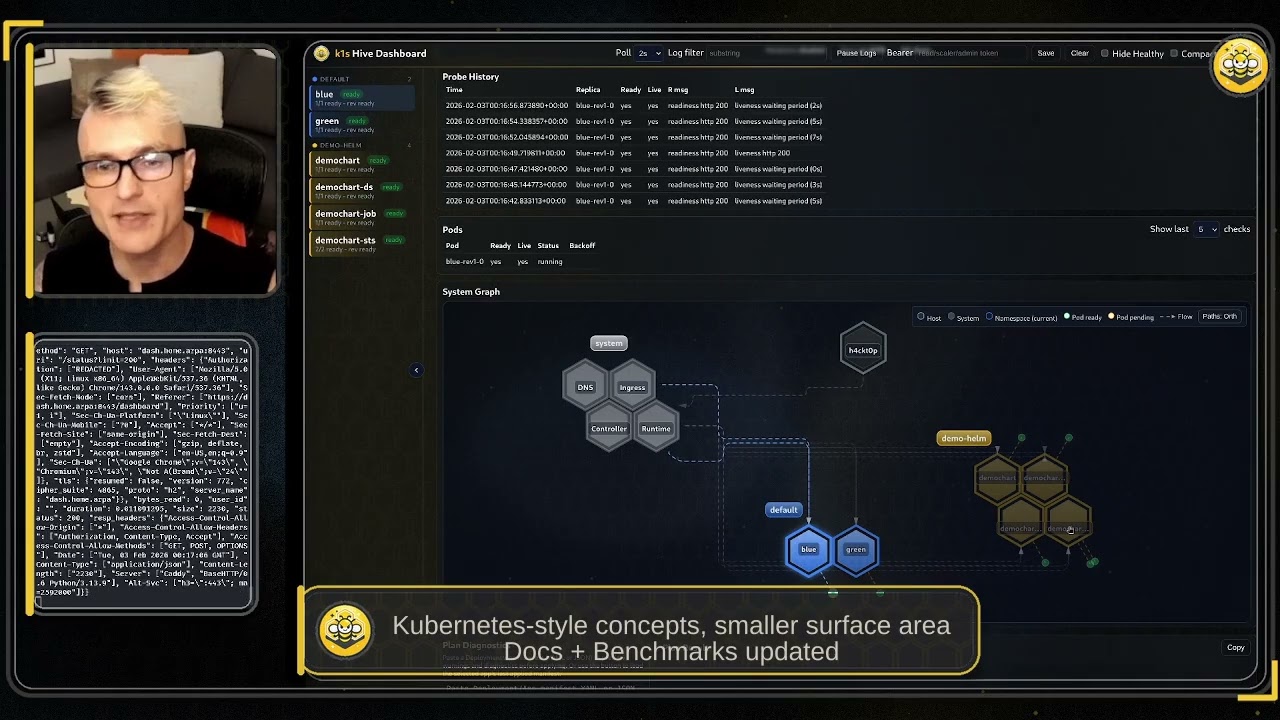1280x720 pixels.
Task: Open the Show last checks dropdown
Action: (x=1207, y=229)
